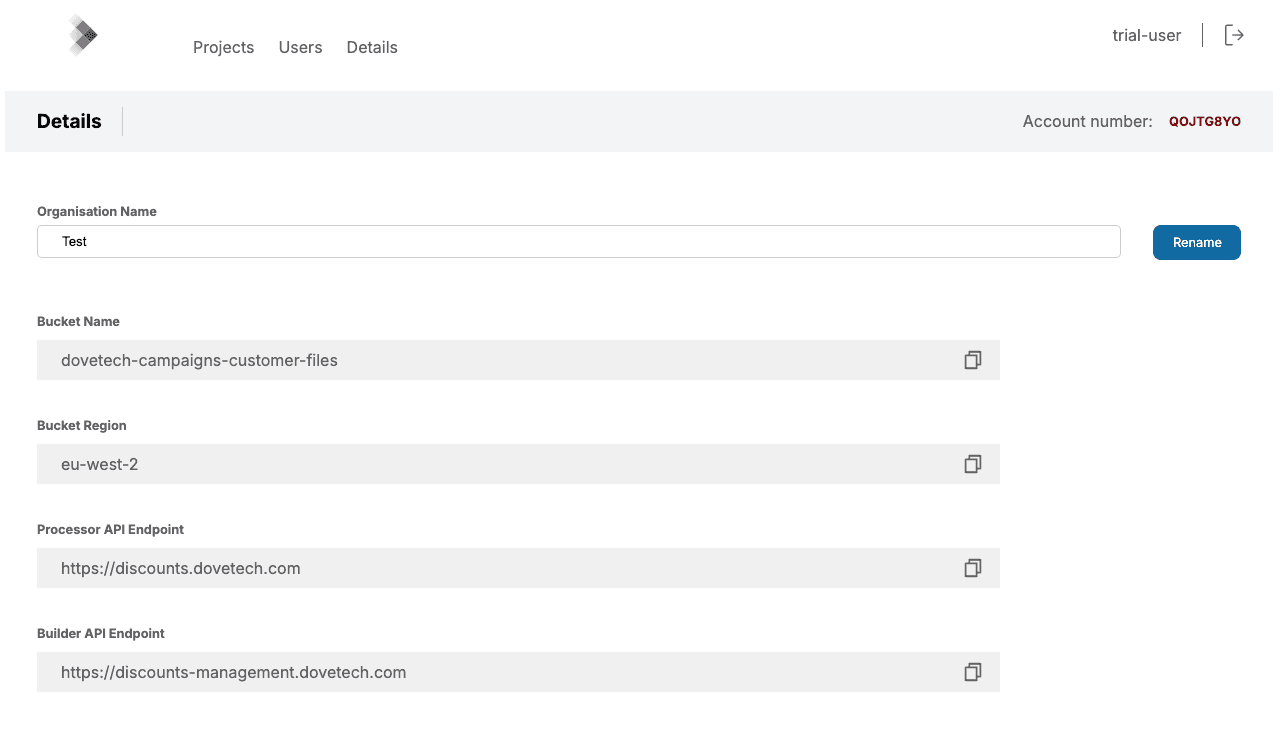Click the dovetech-campaigns-customer-files bucket name text

click(x=199, y=360)
